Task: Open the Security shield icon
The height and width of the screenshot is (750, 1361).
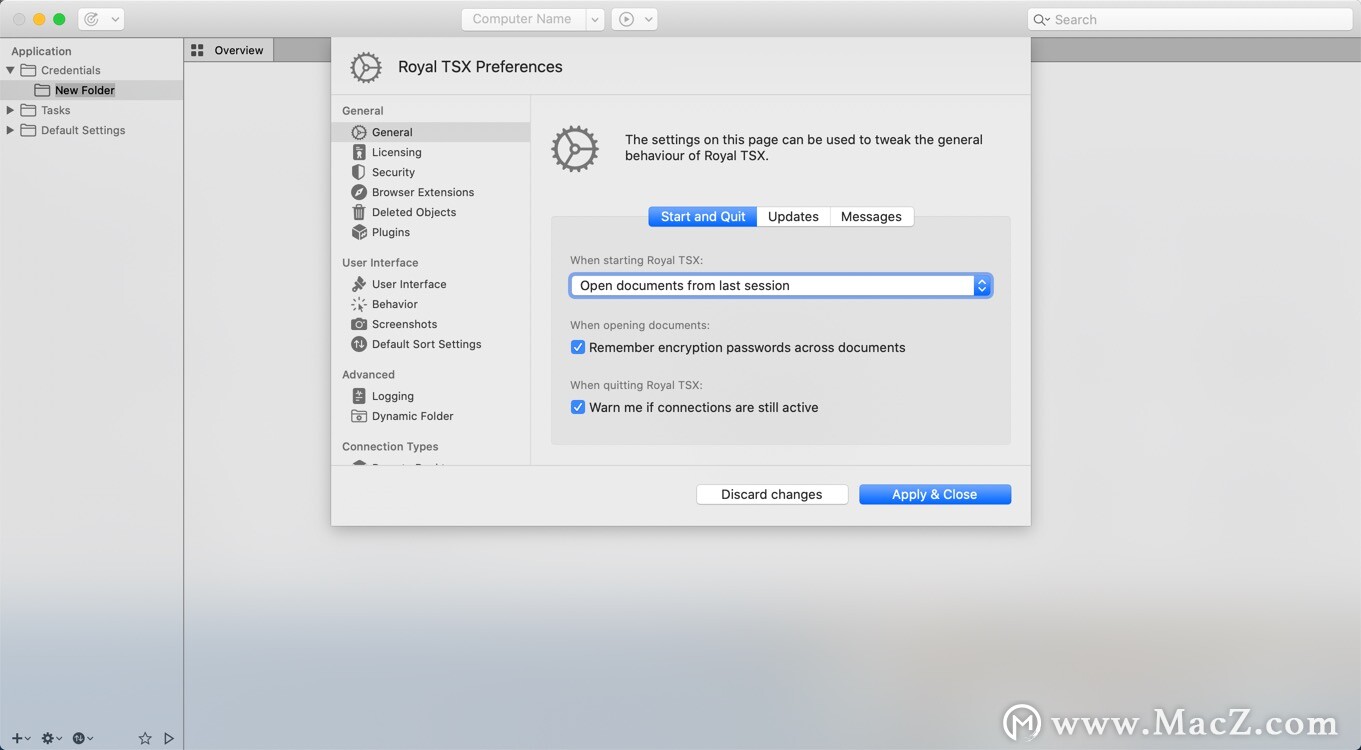Action: [x=359, y=172]
